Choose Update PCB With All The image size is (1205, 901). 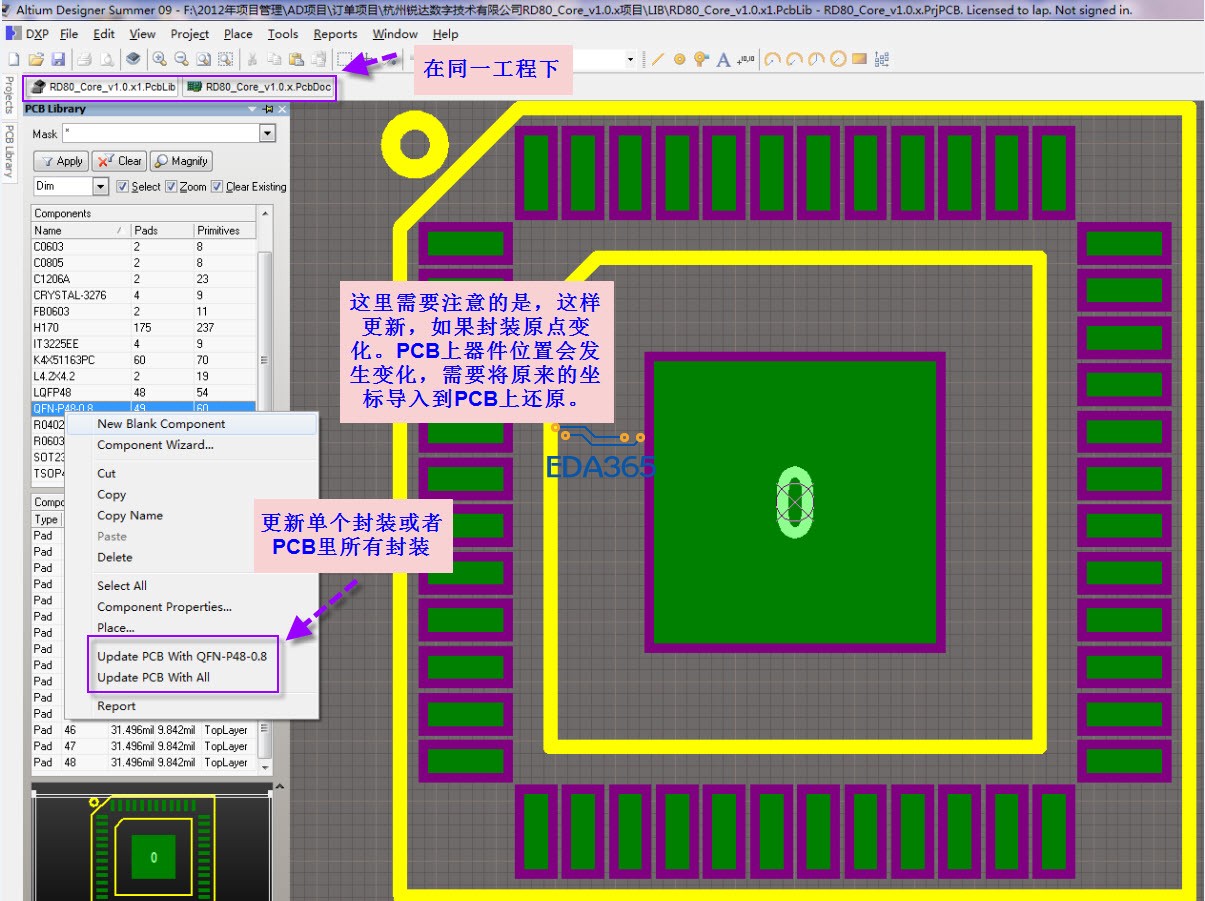click(x=153, y=677)
